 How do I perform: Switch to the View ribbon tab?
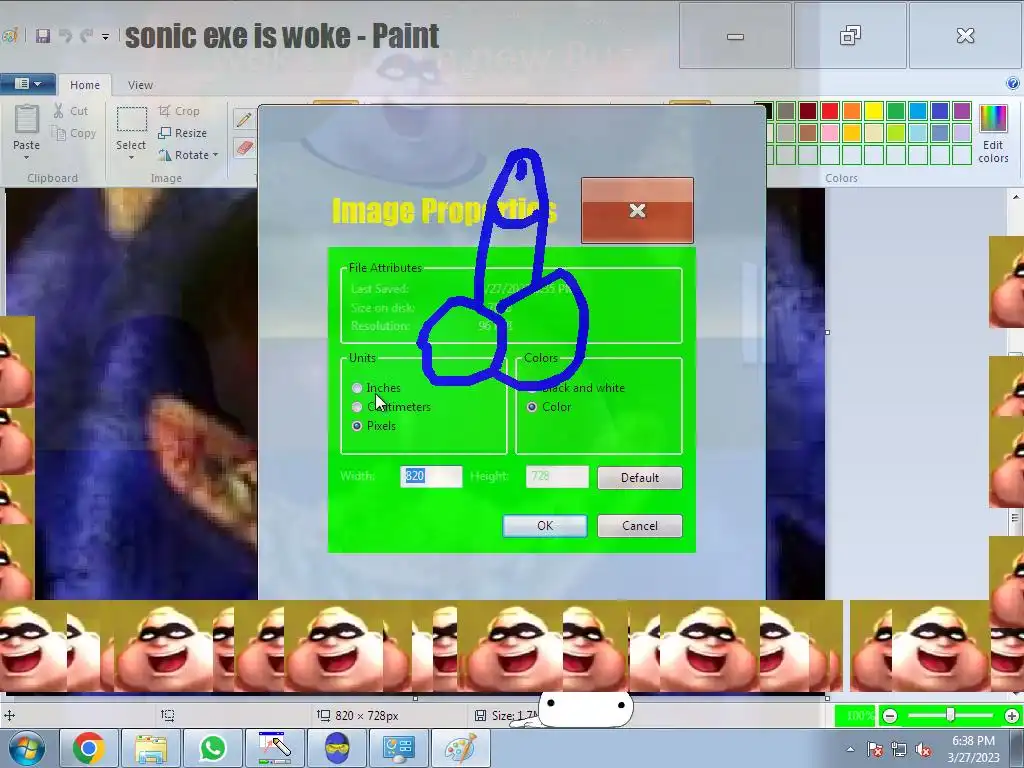pyautogui.click(x=140, y=85)
